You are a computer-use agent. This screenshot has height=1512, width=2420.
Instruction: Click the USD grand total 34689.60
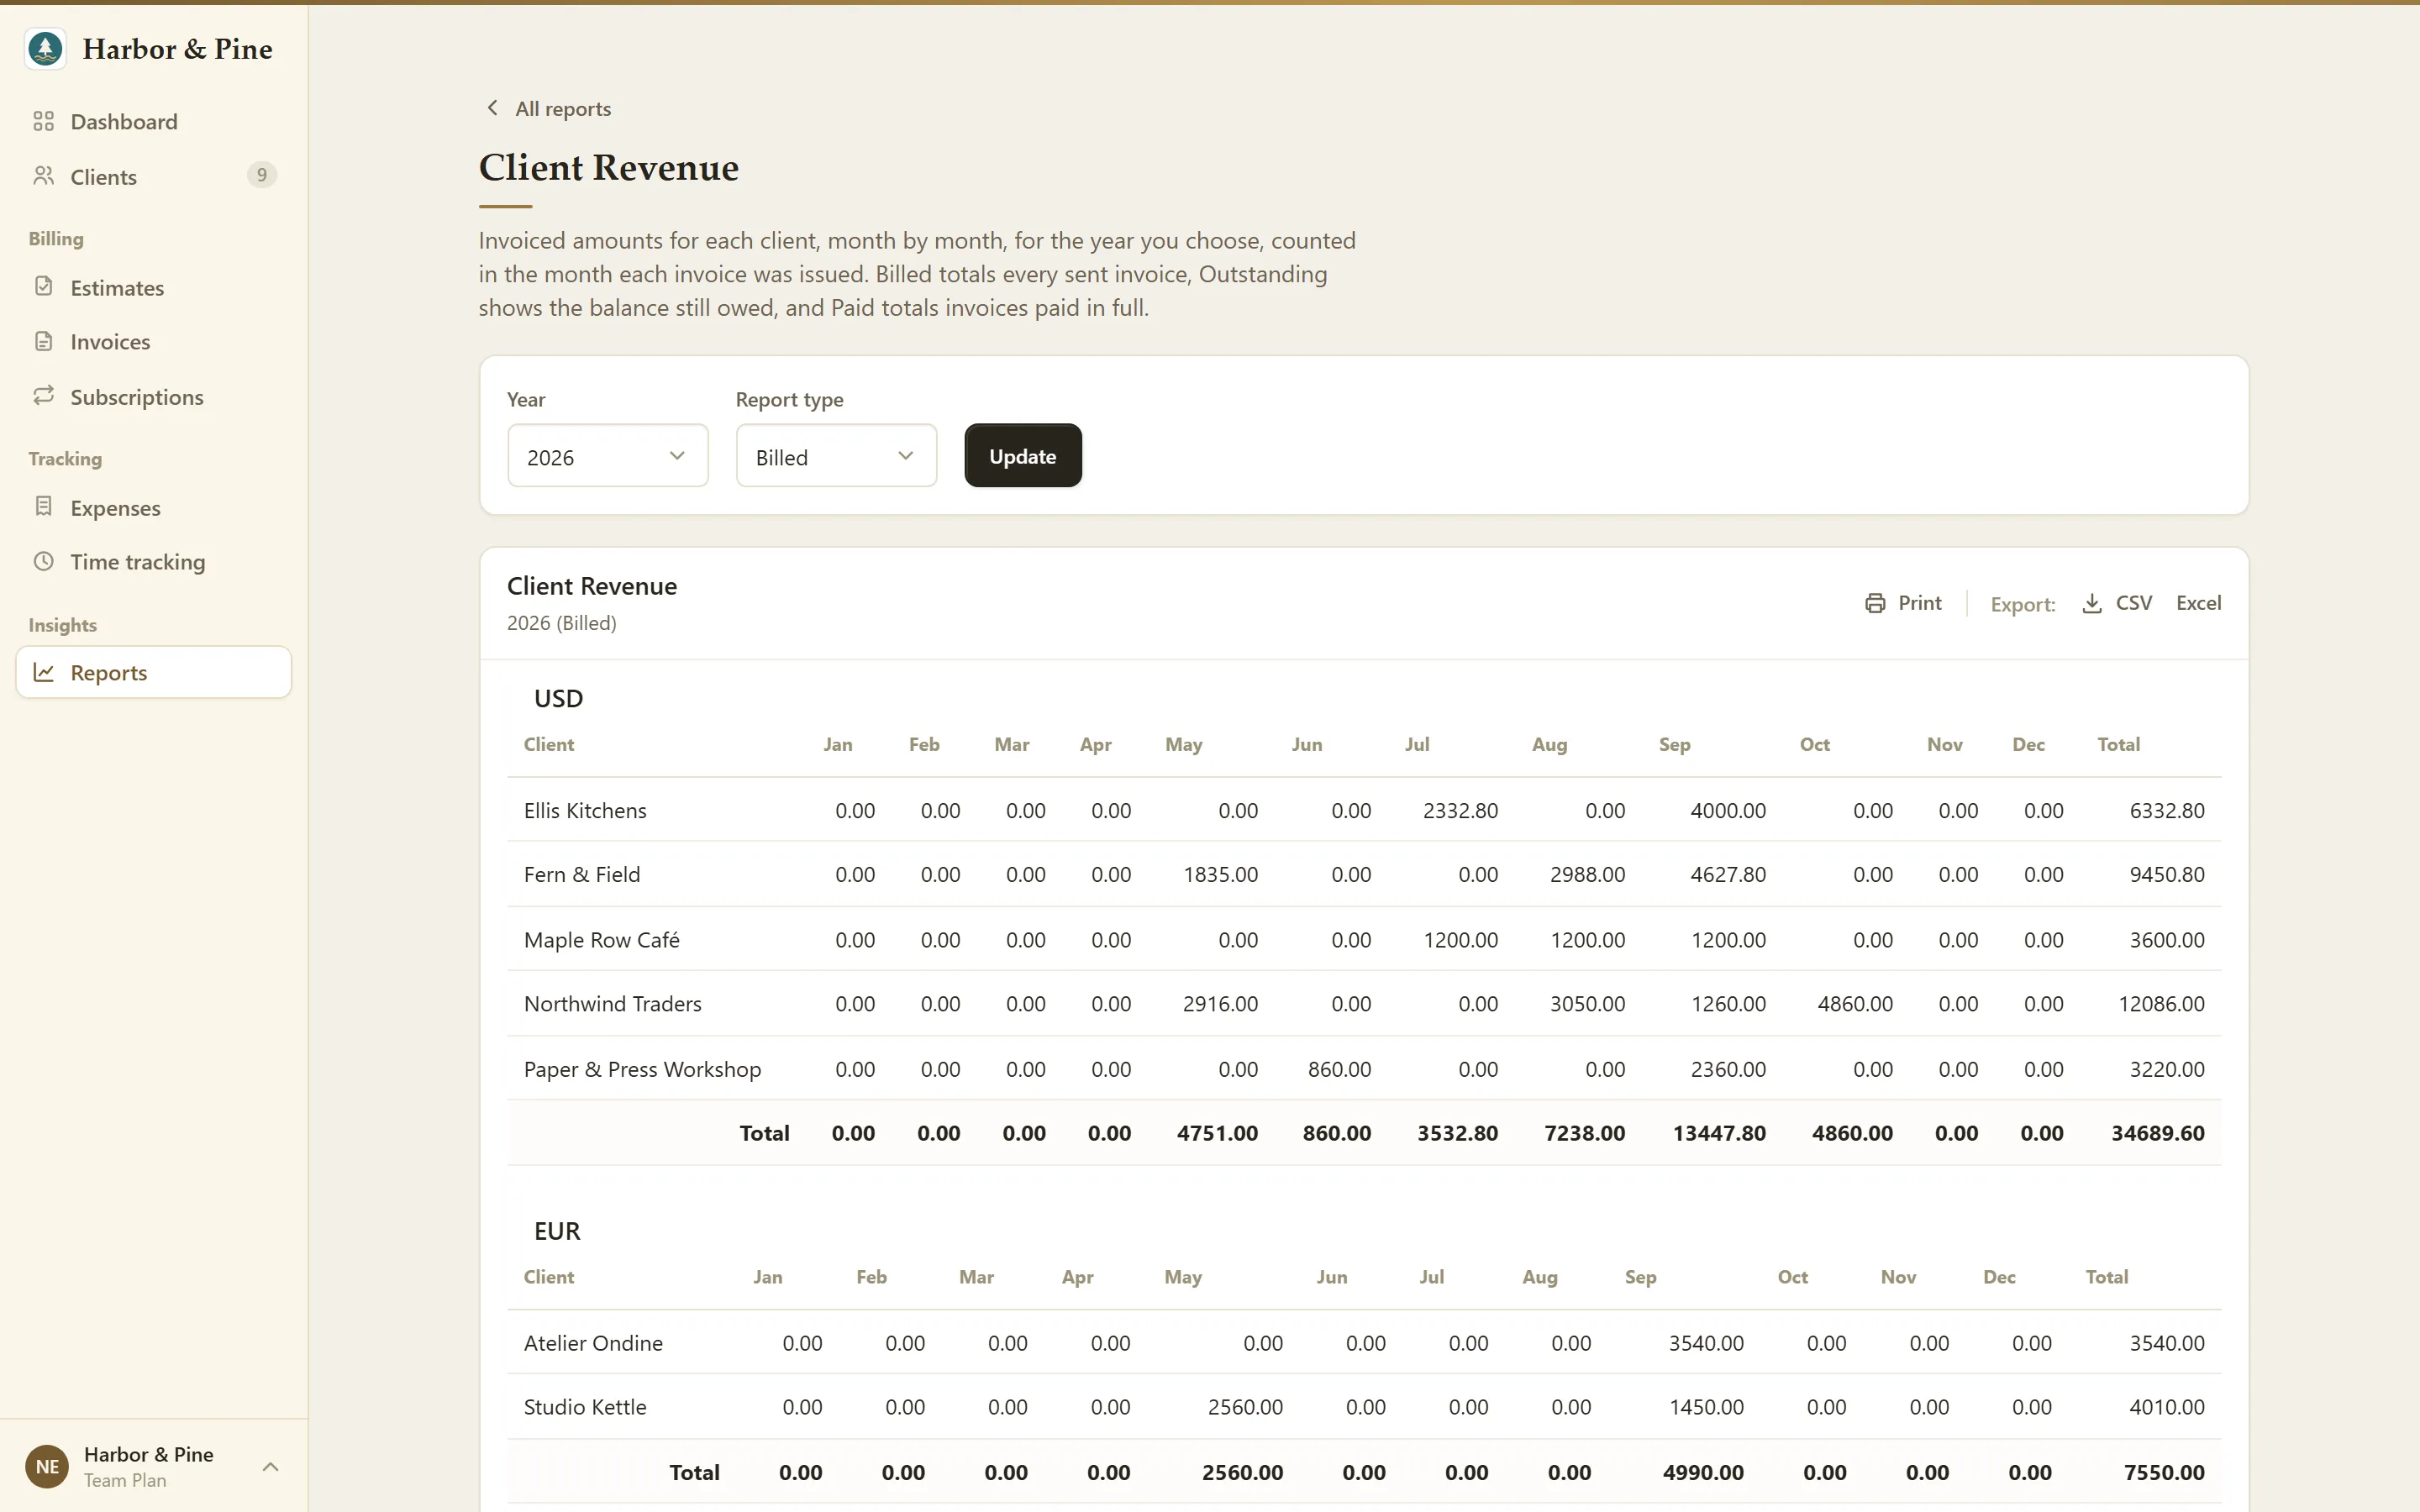2158,1133
